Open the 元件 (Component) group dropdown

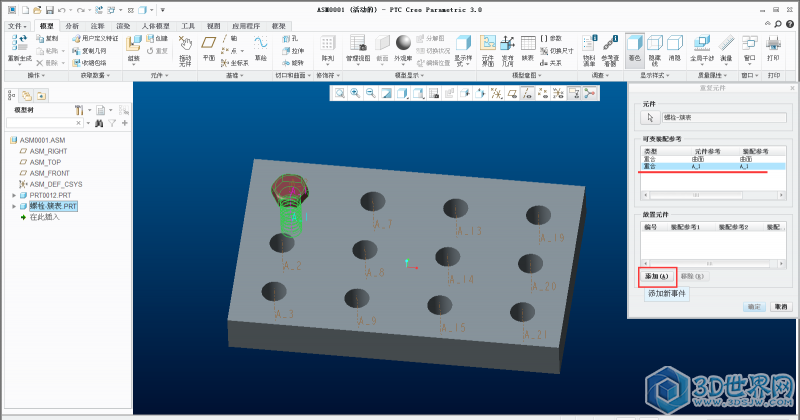(159, 76)
